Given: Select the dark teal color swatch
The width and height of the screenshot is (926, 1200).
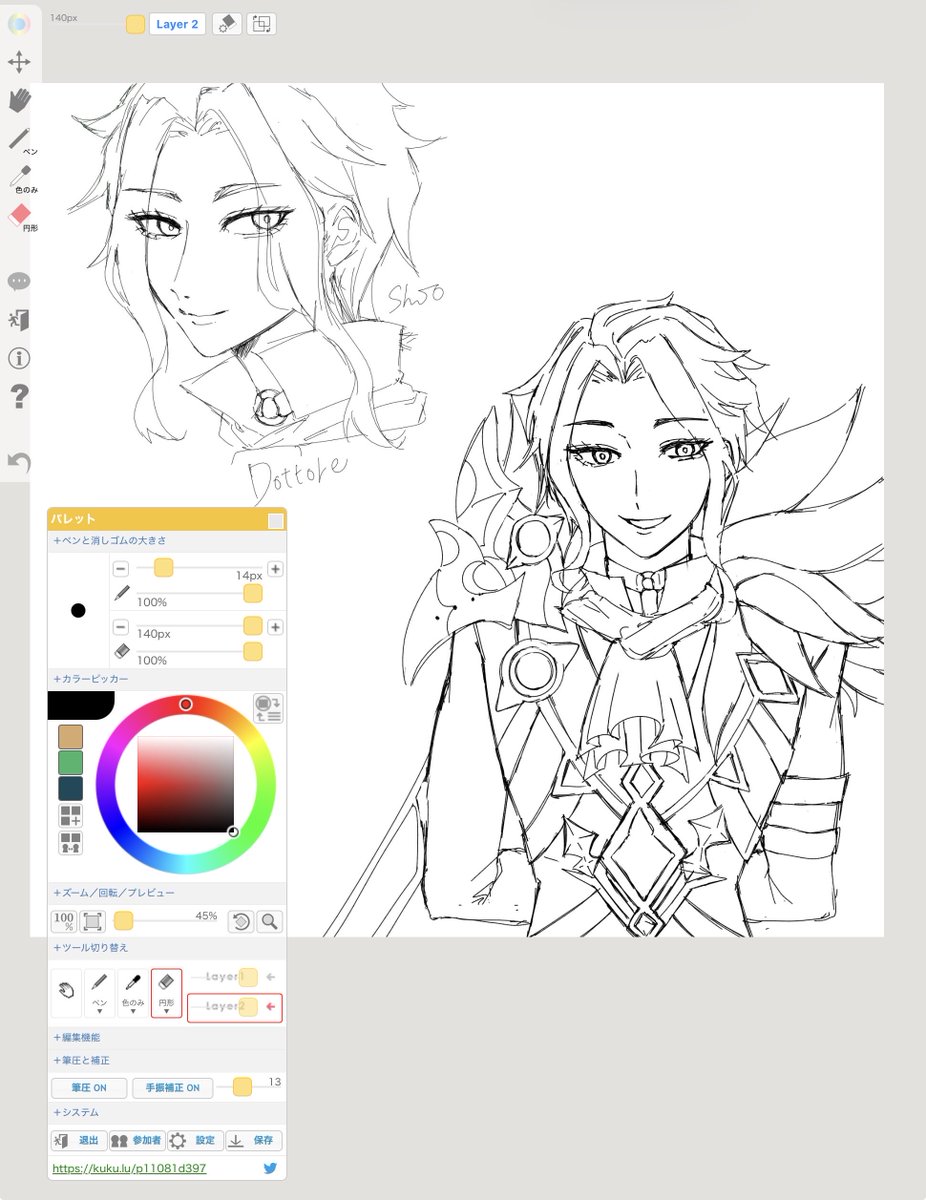Looking at the screenshot, I should click(x=71, y=789).
